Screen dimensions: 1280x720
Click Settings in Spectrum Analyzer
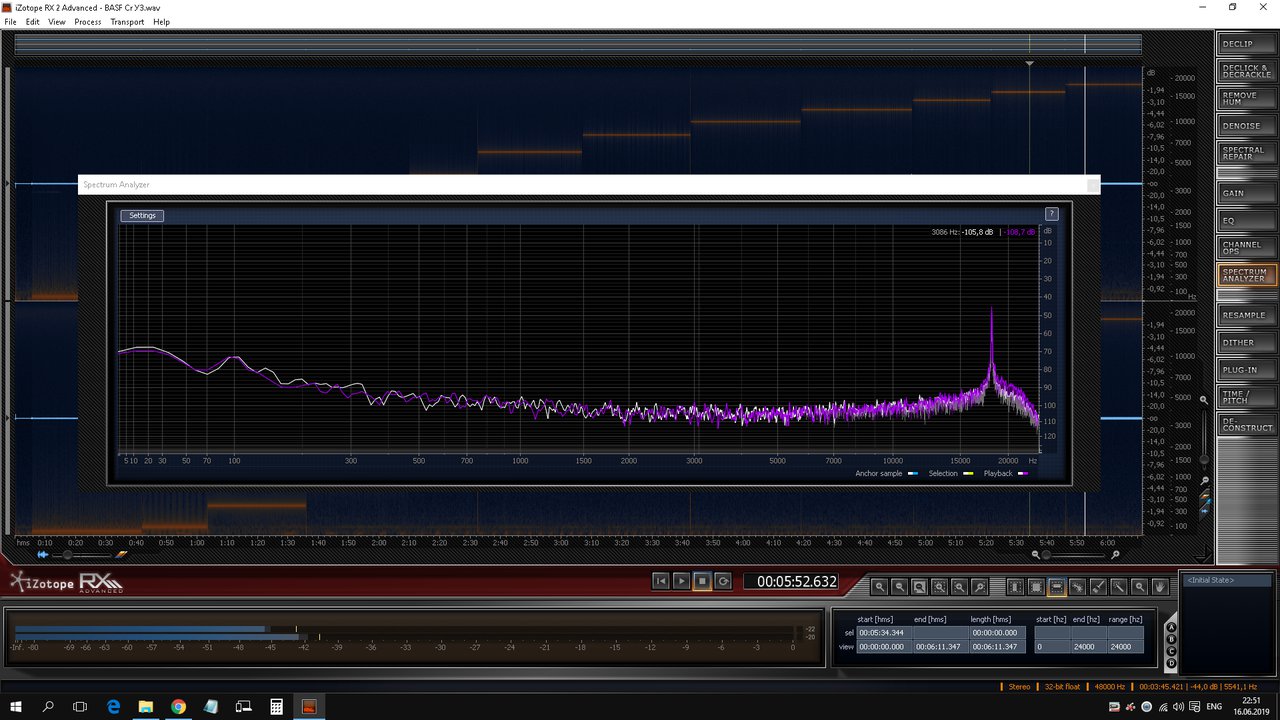tap(142, 216)
